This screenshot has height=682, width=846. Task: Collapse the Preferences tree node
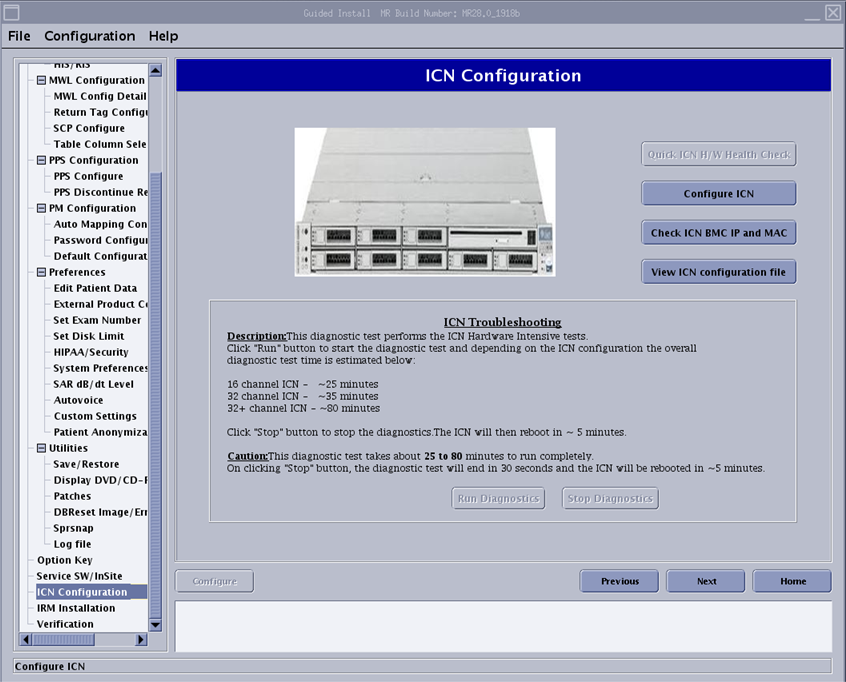[x=41, y=272]
